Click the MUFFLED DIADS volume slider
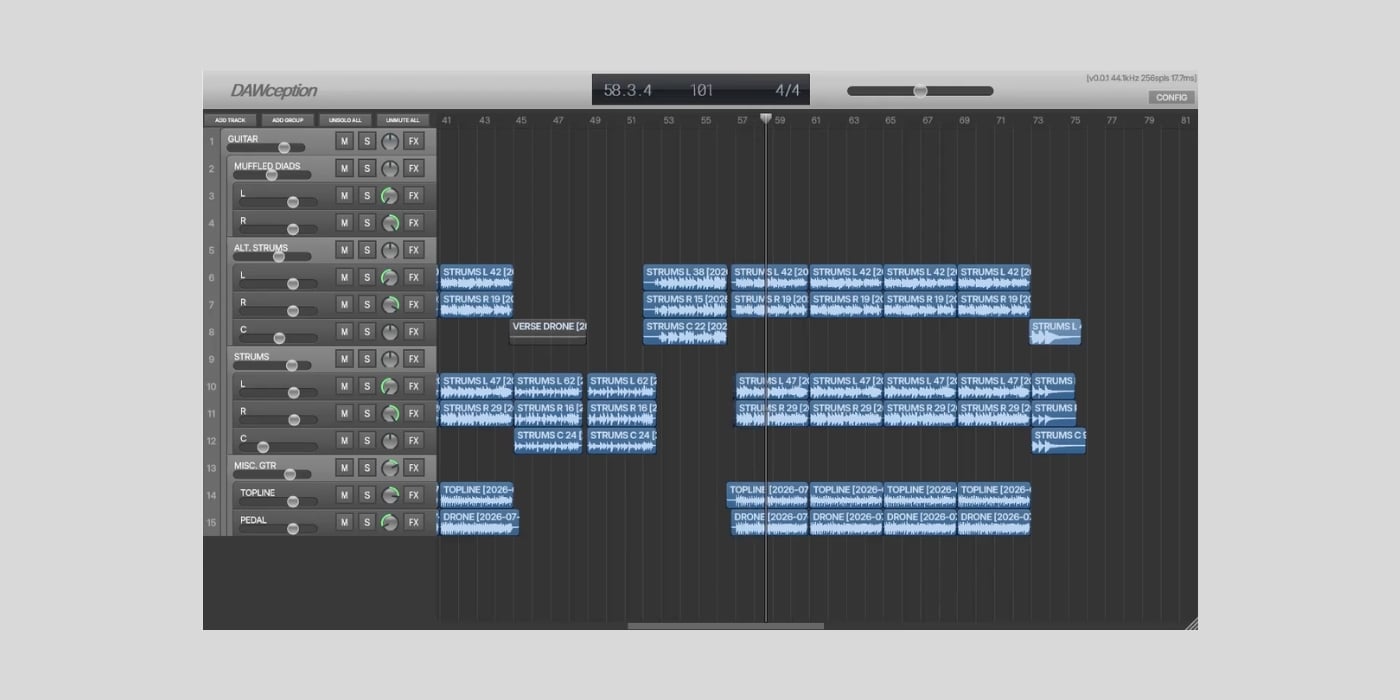Viewport: 1400px width, 700px height. (272, 175)
